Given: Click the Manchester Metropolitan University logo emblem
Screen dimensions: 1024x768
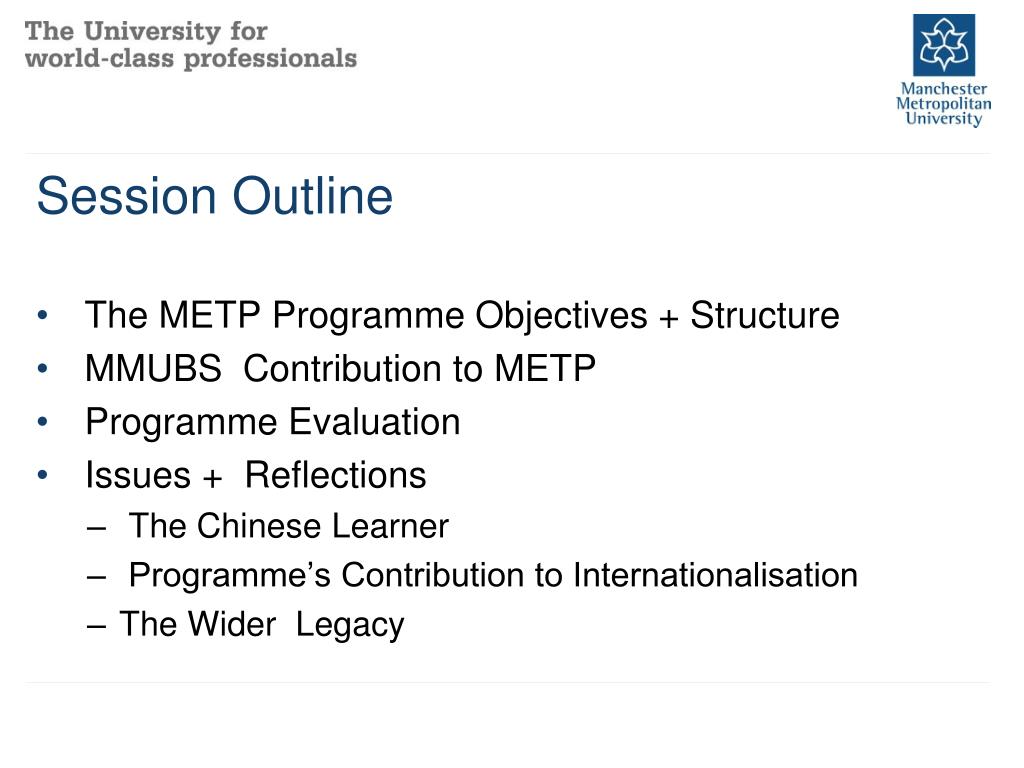Looking at the screenshot, I should [943, 45].
